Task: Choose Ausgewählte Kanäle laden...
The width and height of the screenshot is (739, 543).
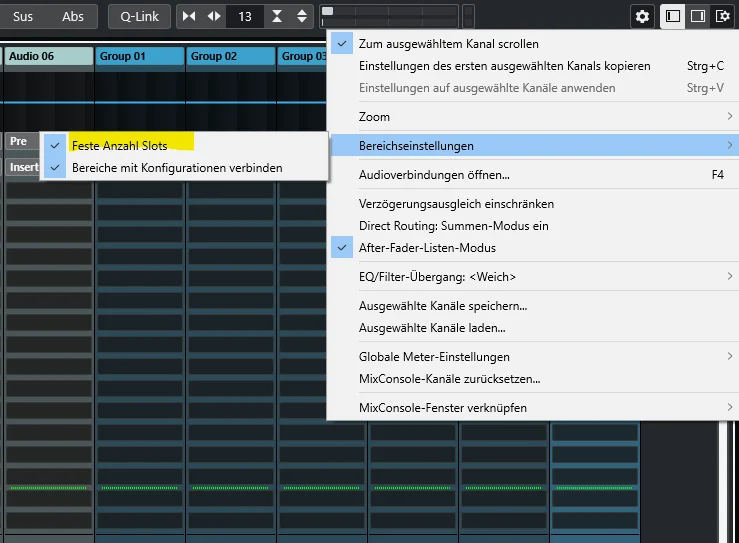Action: (x=533, y=328)
